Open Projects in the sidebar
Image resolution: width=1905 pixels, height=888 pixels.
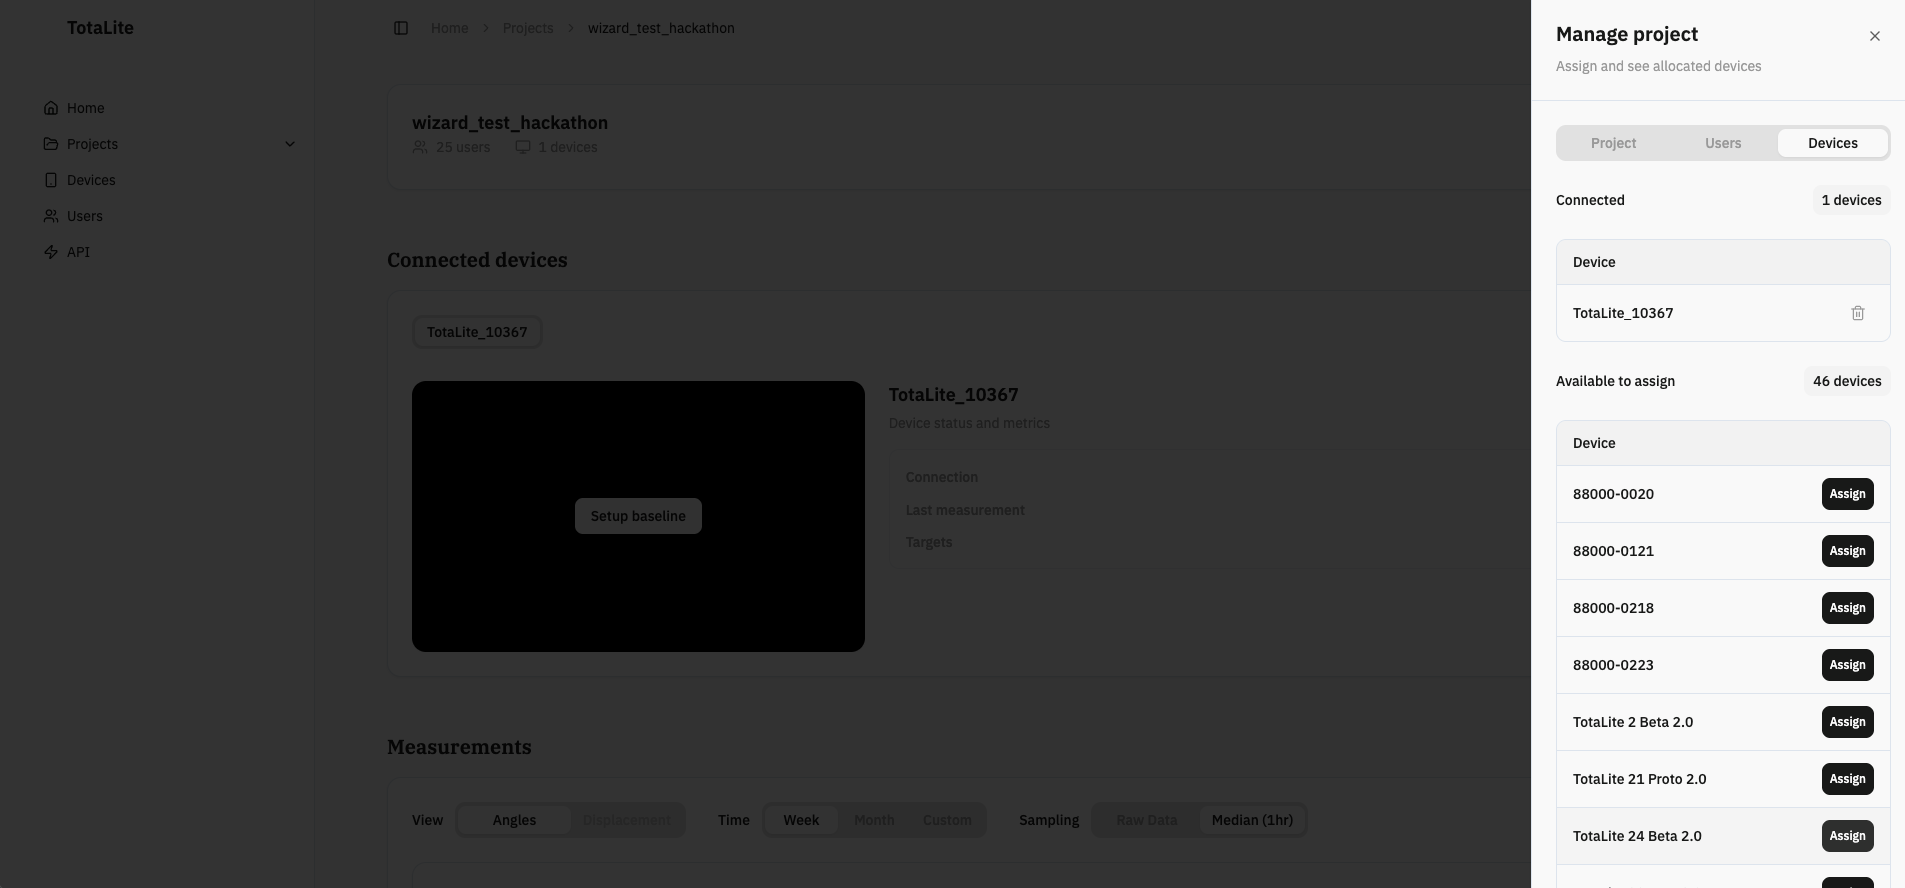(92, 144)
